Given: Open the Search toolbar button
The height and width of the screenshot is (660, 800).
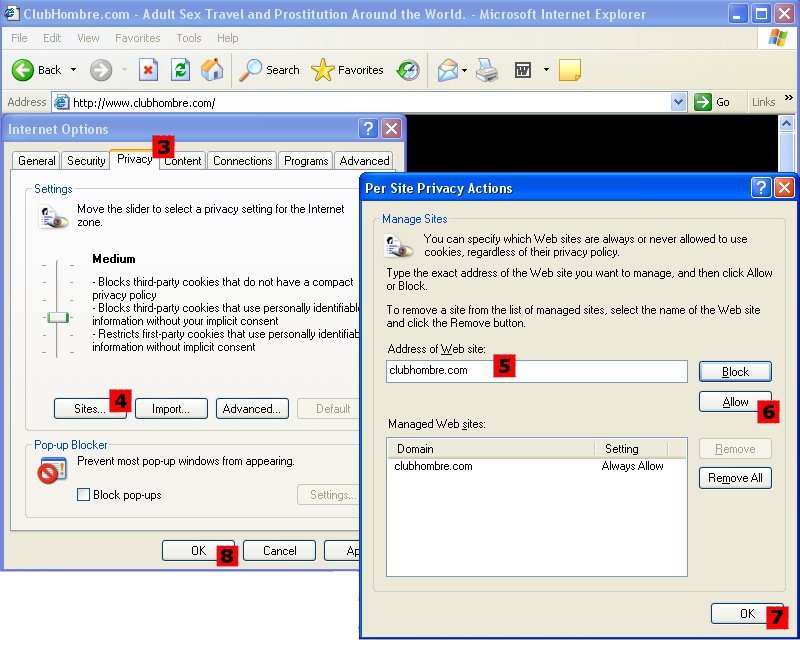Looking at the screenshot, I should (269, 70).
